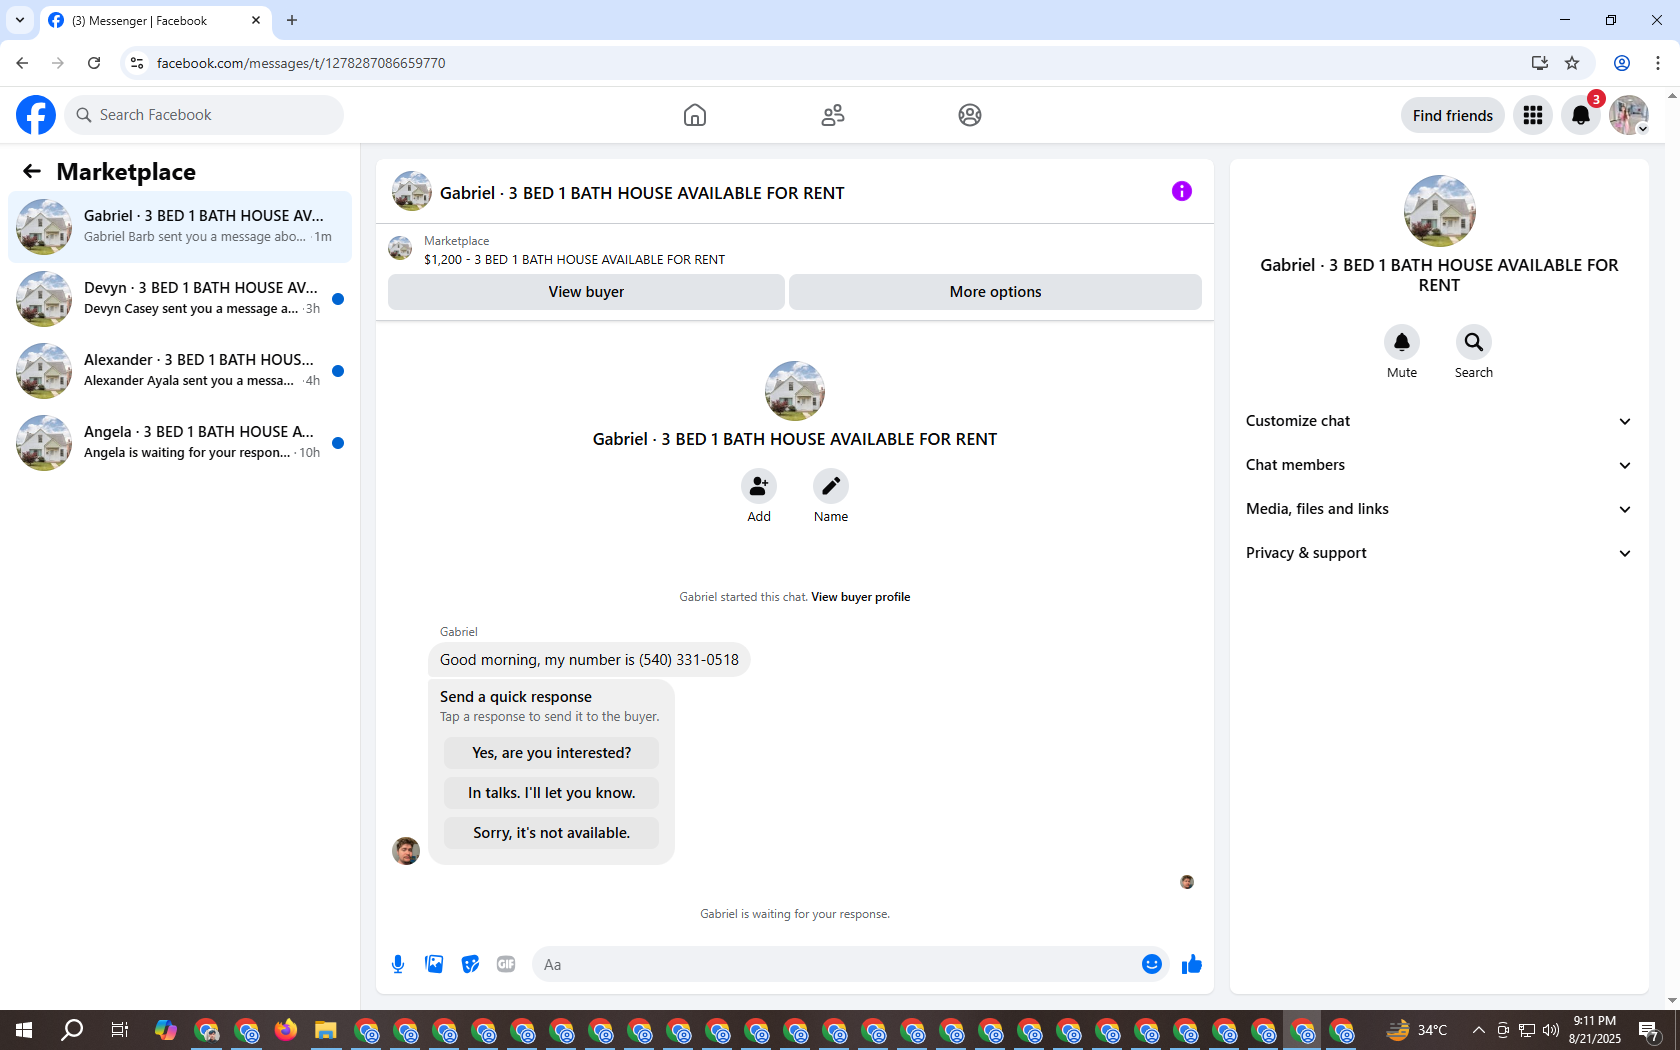Open the account profile picture menu

coord(1629,115)
